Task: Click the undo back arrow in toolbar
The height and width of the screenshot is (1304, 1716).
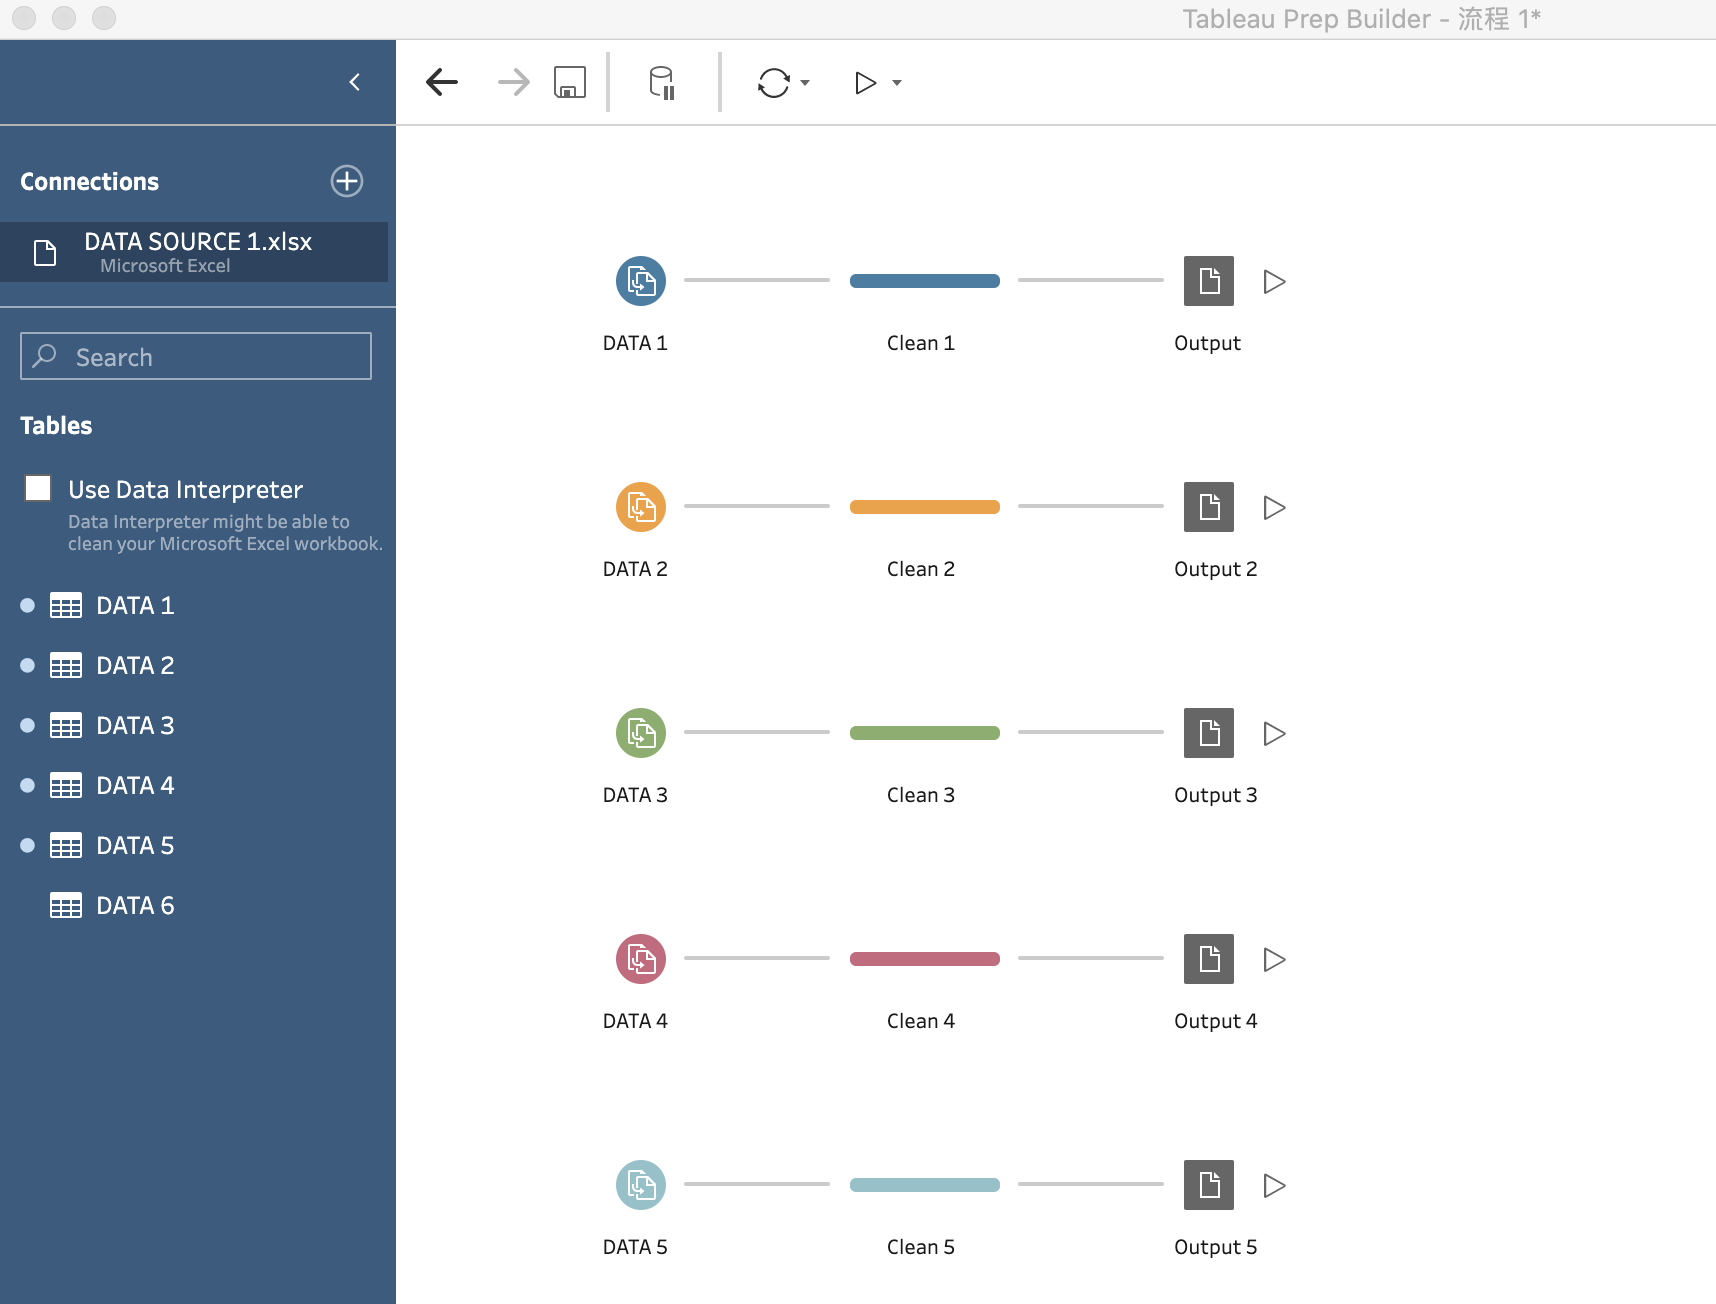Action: pyautogui.click(x=441, y=82)
